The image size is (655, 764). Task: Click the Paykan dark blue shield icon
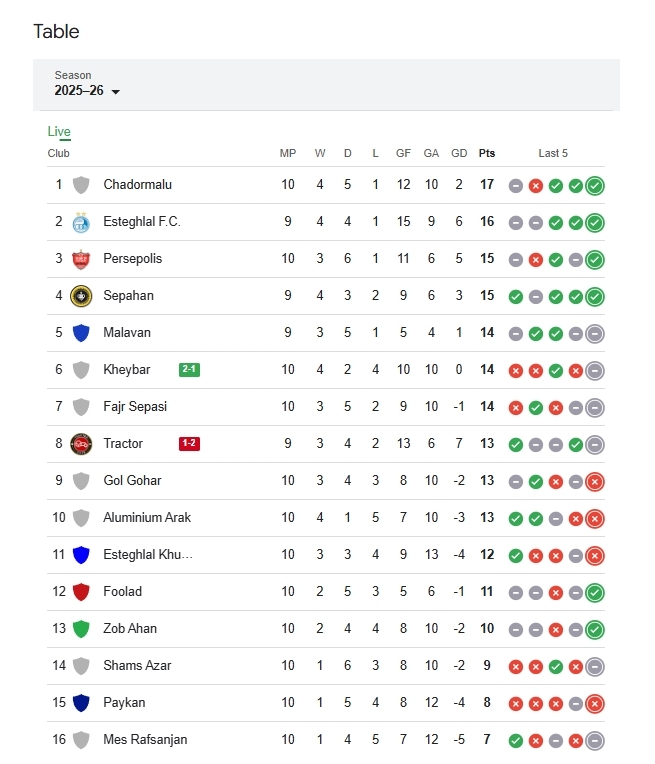pyautogui.click(x=81, y=703)
